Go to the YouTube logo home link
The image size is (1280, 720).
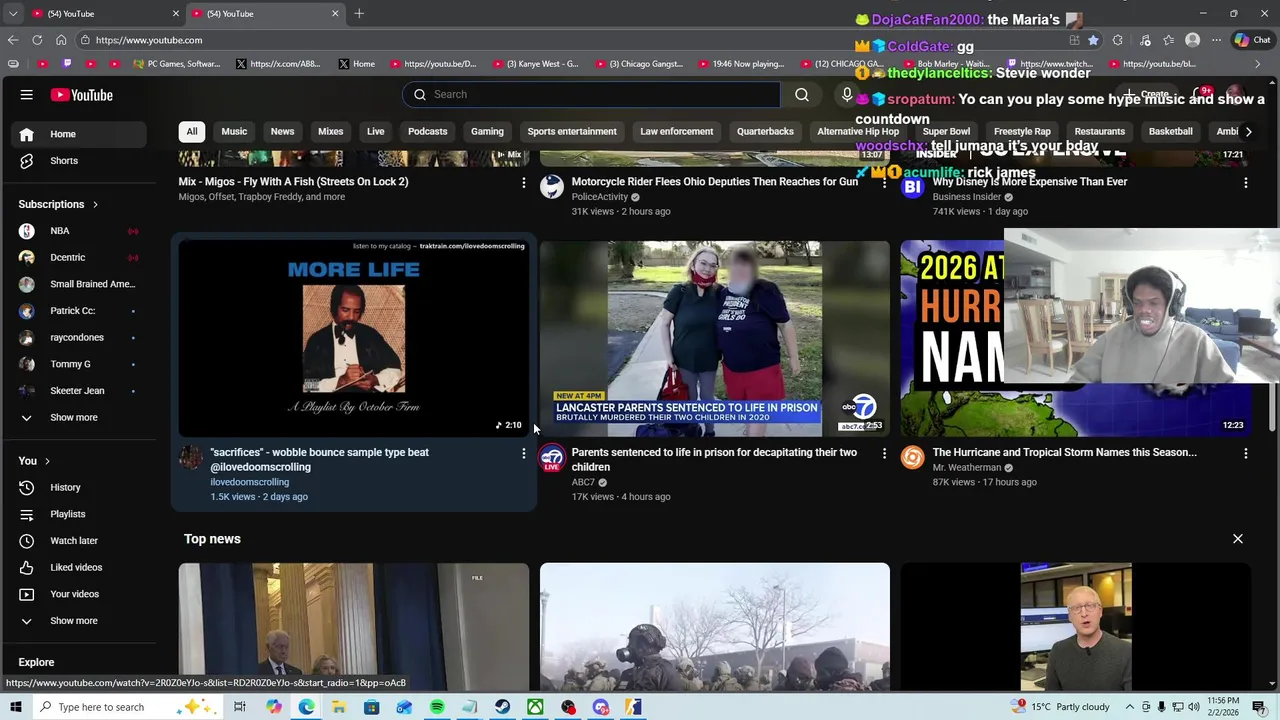click(82, 95)
